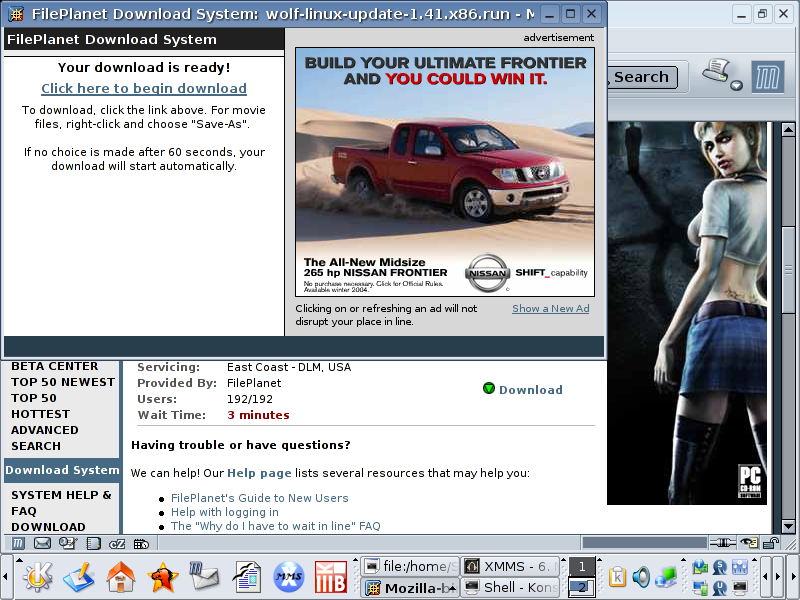
Task: Select TOP 50 NEWEST sidebar item
Action: point(63,382)
